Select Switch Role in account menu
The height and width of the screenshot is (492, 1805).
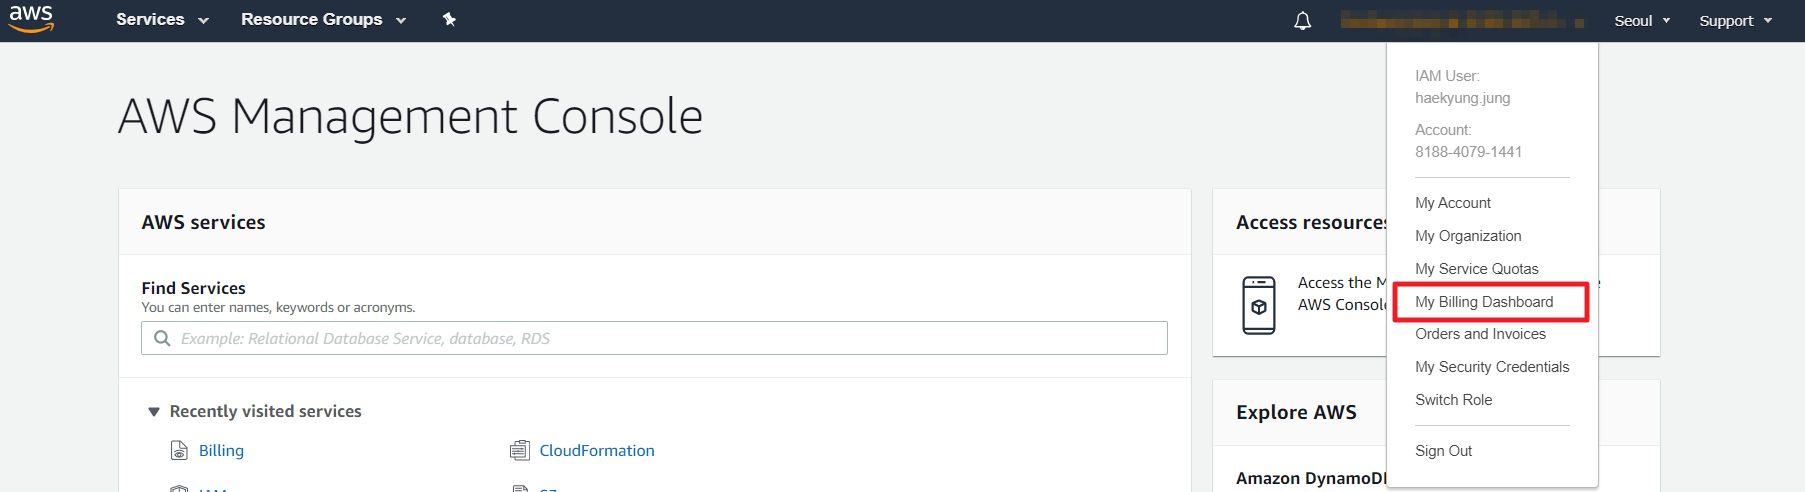(1454, 400)
